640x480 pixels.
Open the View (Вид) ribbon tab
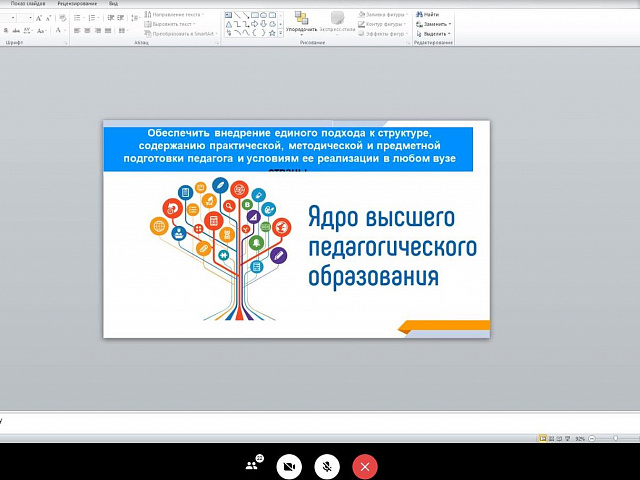coord(113,4)
